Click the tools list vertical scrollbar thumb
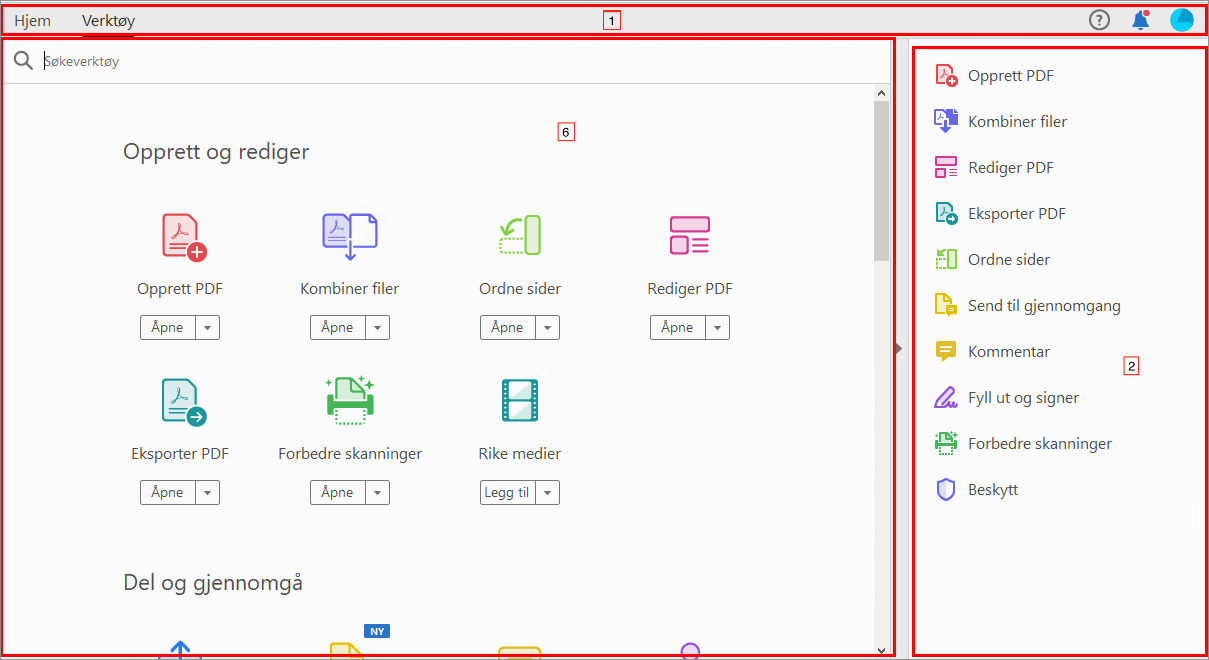The image size is (1209, 660). [x=881, y=181]
